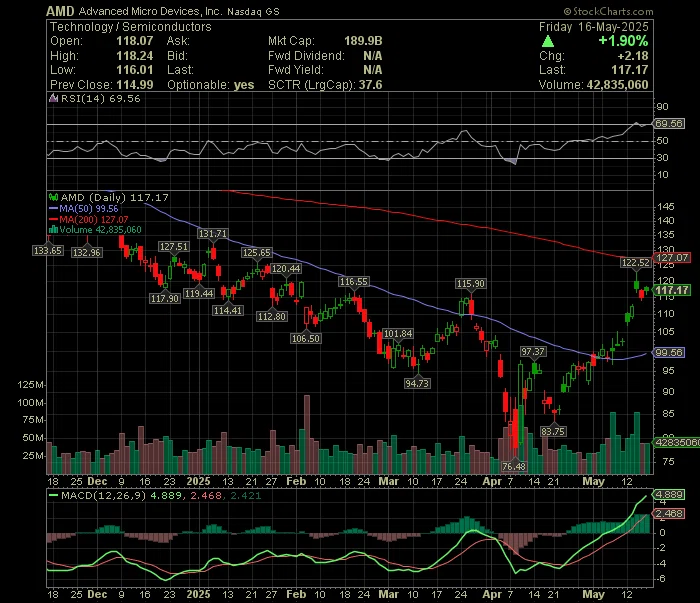
Task: Click the 76.48 low annotation
Action: (x=514, y=466)
